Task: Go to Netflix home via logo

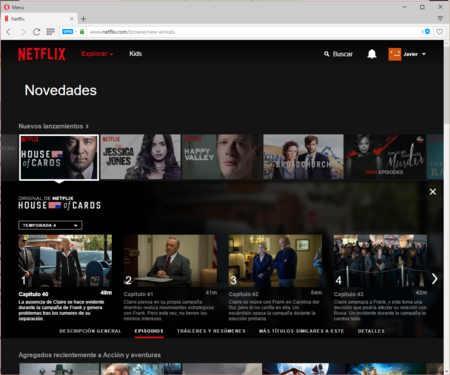Action: [x=42, y=54]
